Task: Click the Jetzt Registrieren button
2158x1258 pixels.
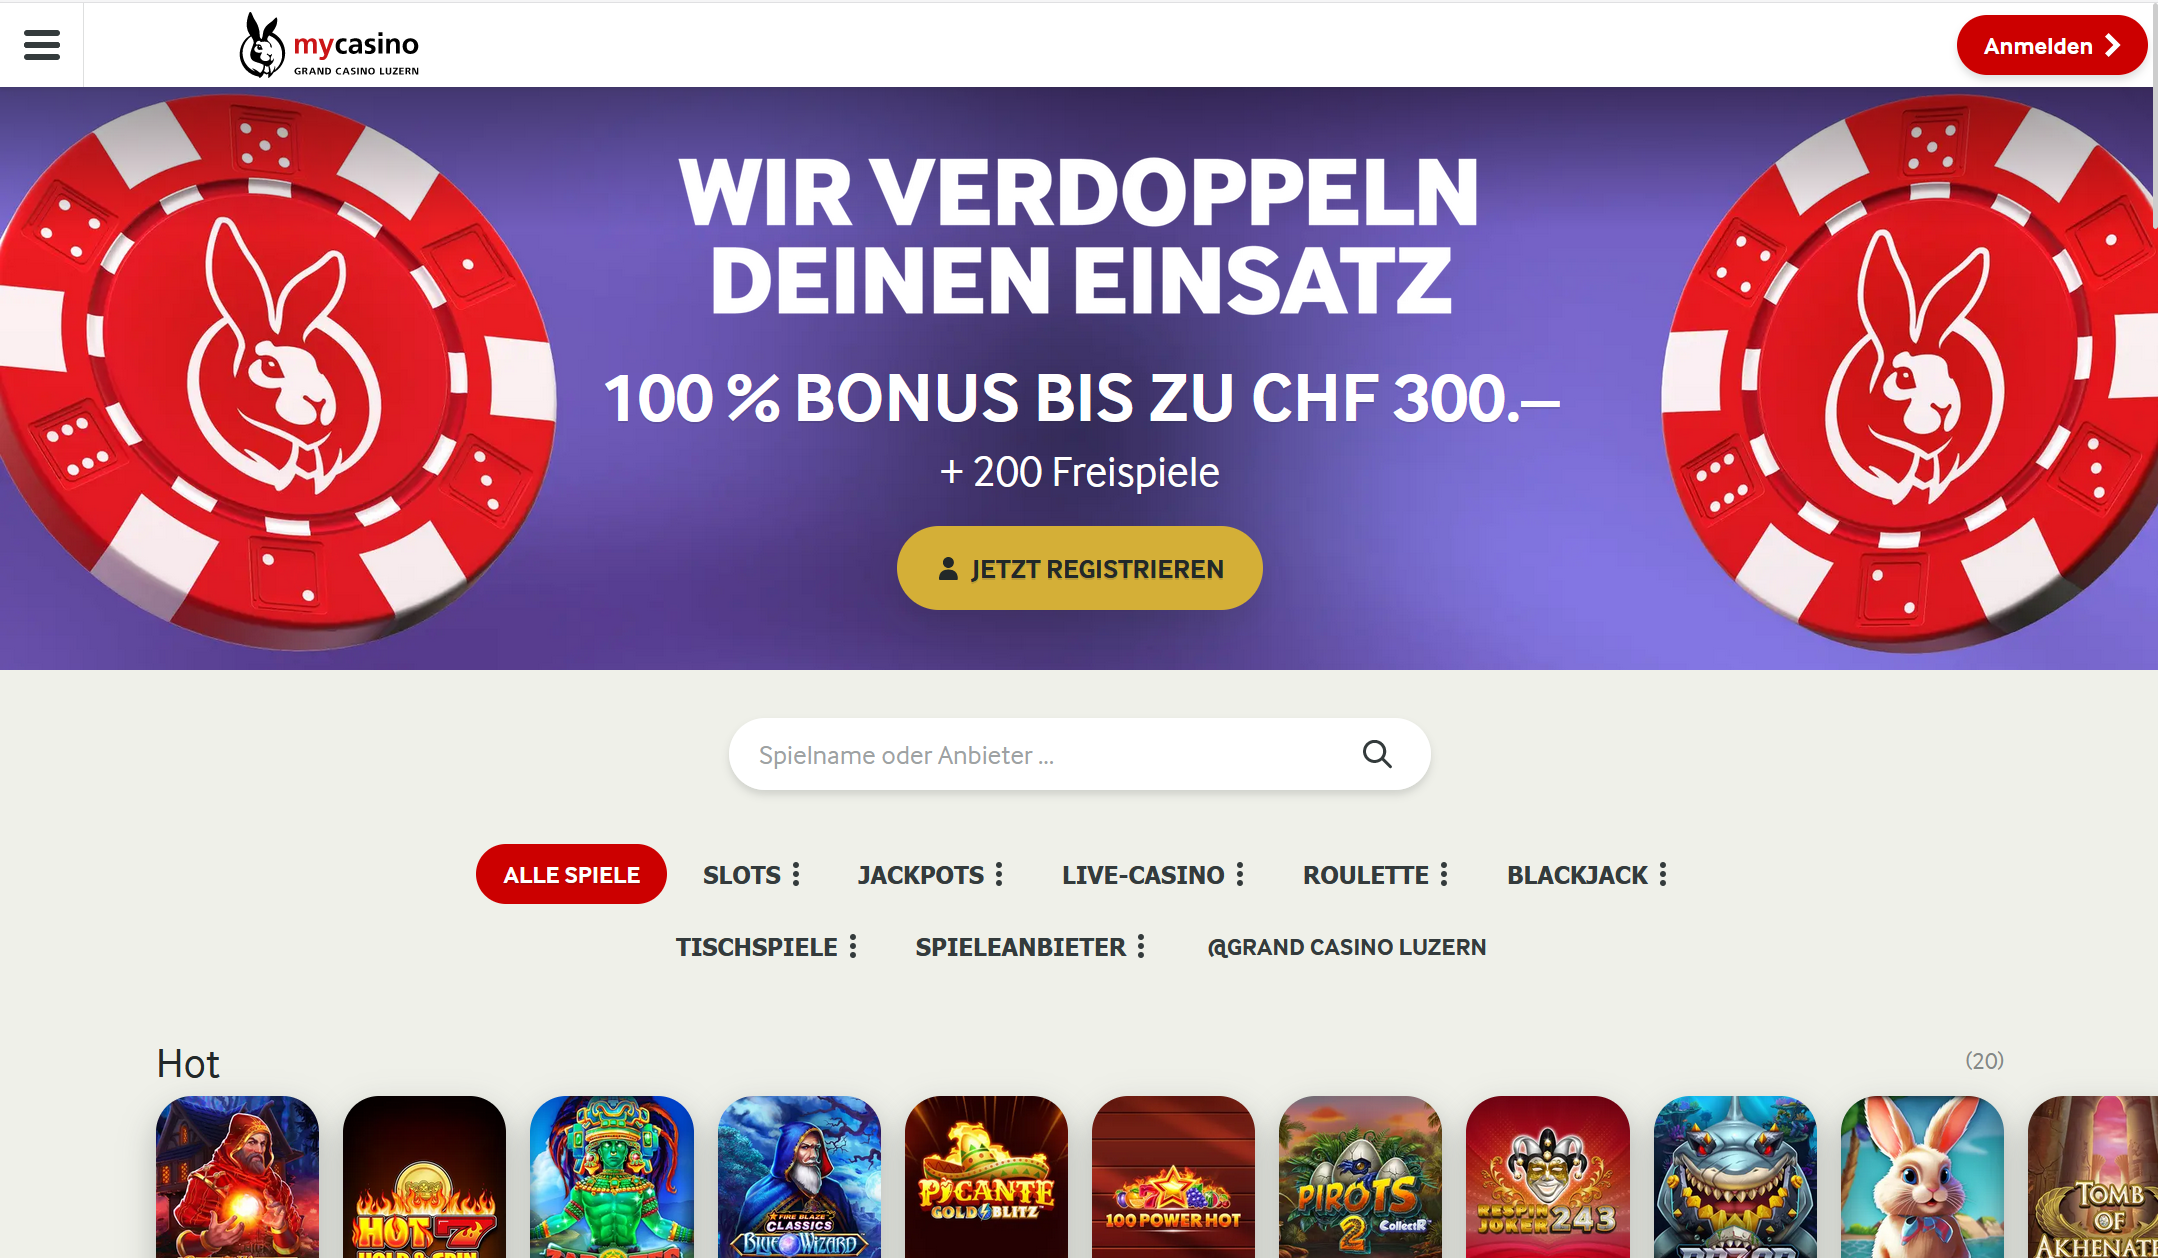Action: tap(1080, 568)
